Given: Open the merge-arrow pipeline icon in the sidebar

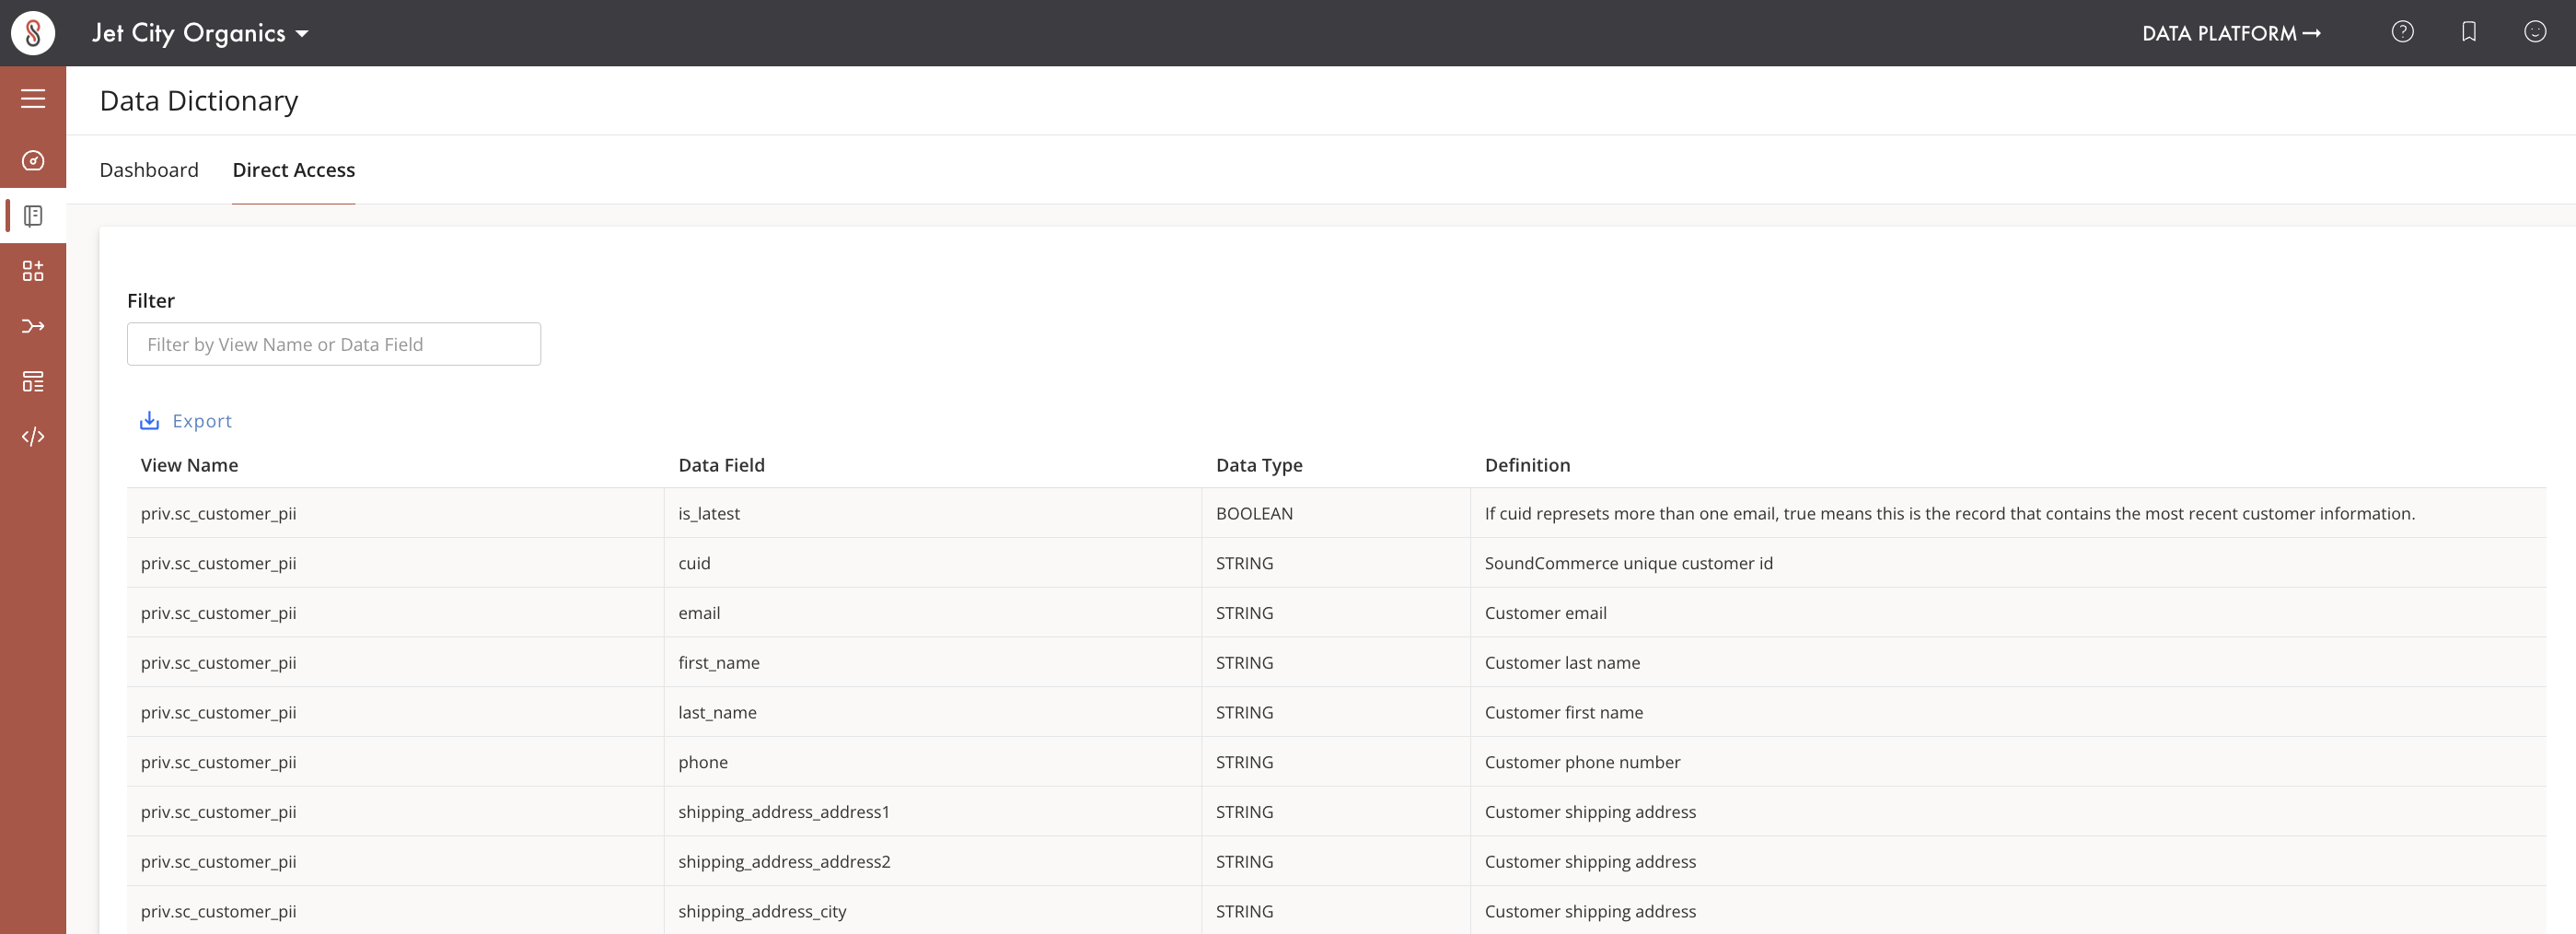Looking at the screenshot, I should [33, 326].
